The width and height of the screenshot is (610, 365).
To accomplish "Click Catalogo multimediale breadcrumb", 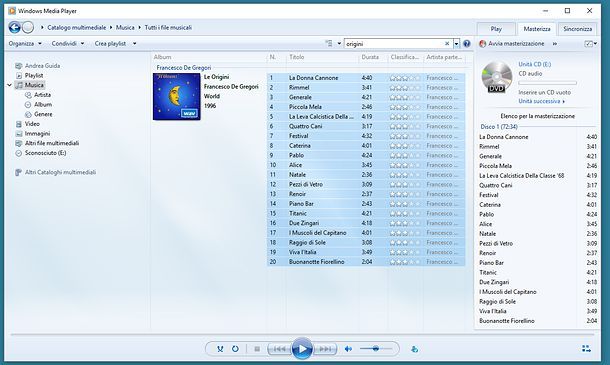I will [x=76, y=28].
